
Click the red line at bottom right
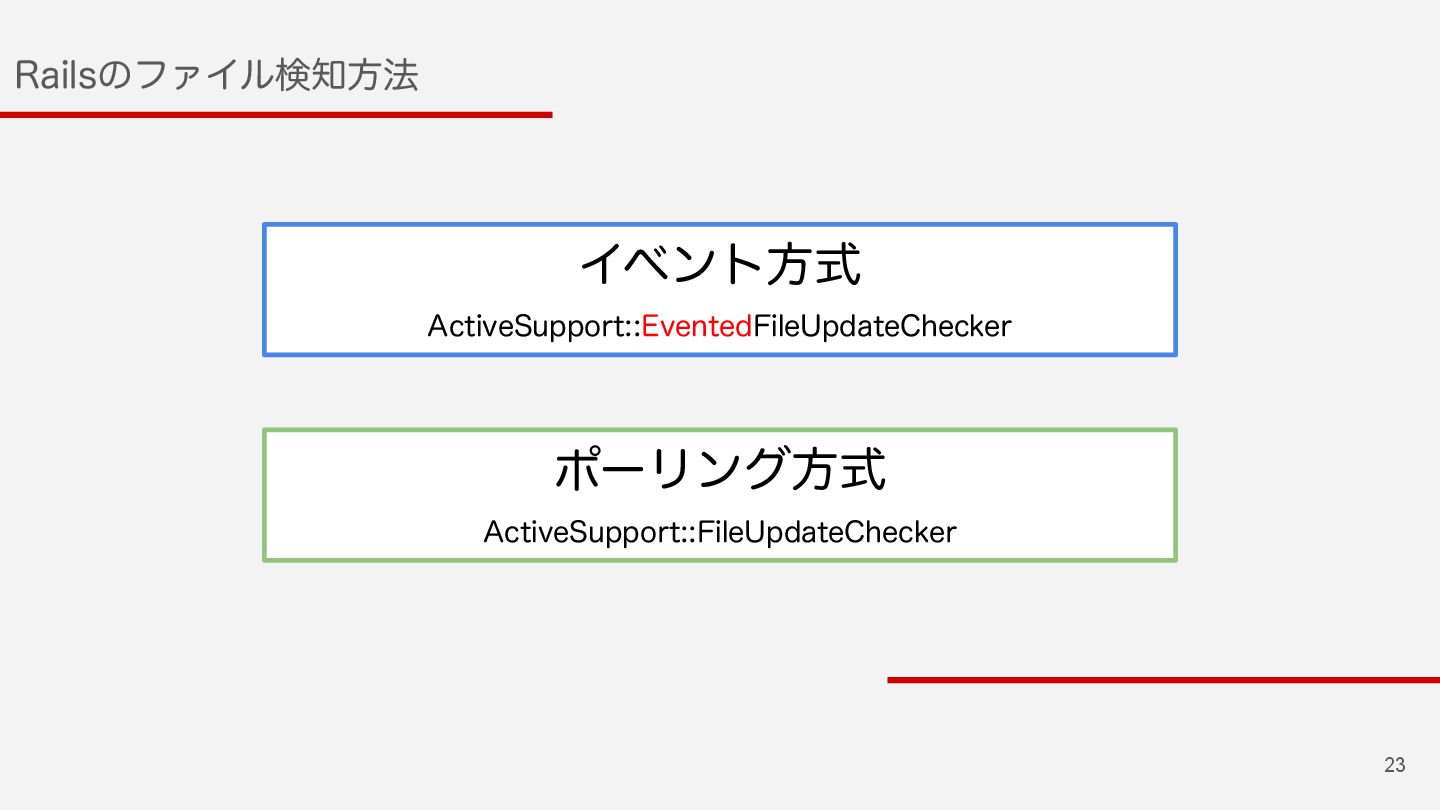1163,680
